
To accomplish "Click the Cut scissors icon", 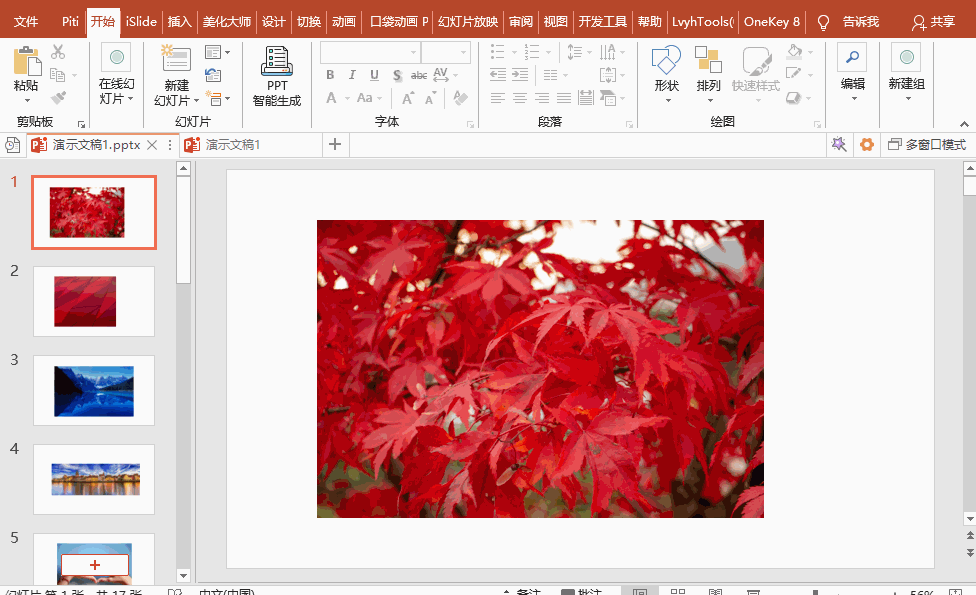I will 58,51.
